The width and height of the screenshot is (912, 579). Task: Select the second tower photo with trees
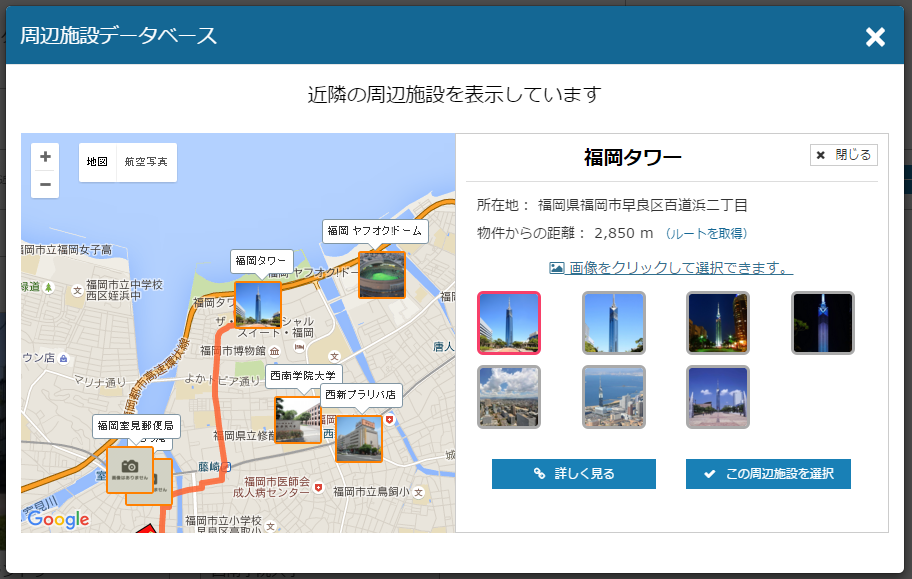click(614, 323)
